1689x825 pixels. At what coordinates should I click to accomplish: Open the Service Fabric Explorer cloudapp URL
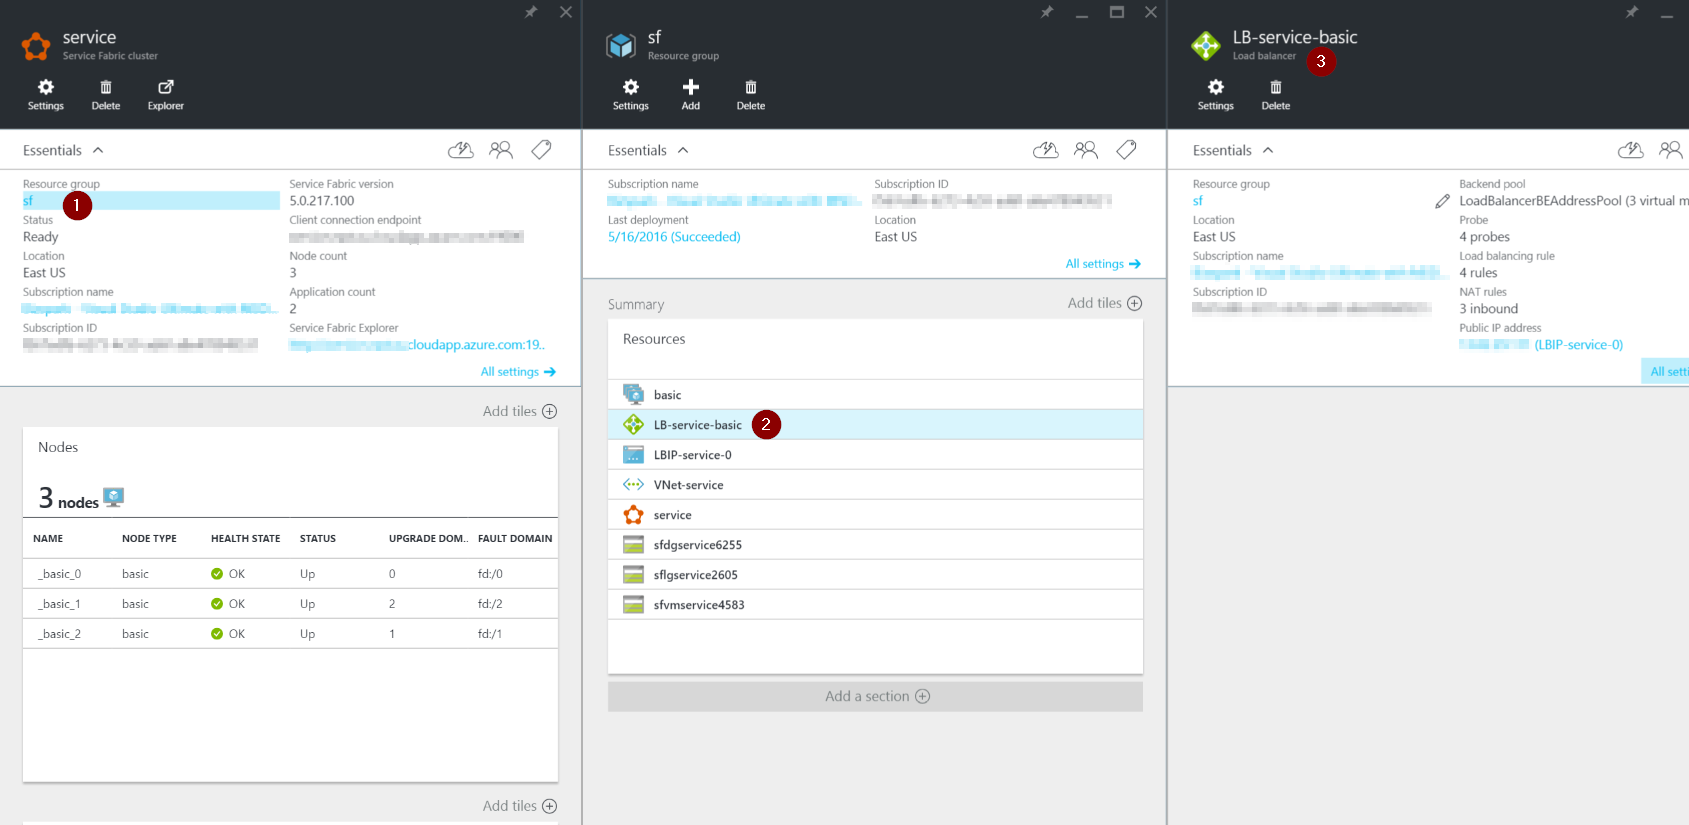coord(417,345)
